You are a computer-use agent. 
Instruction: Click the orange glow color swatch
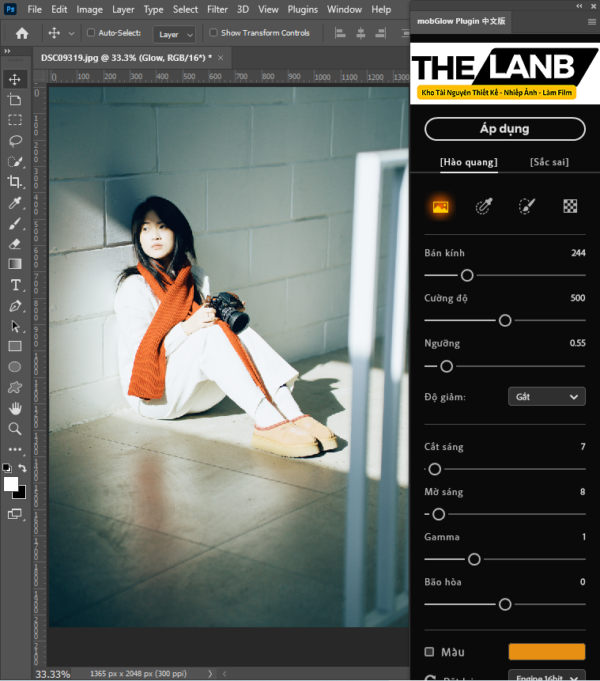pos(546,652)
